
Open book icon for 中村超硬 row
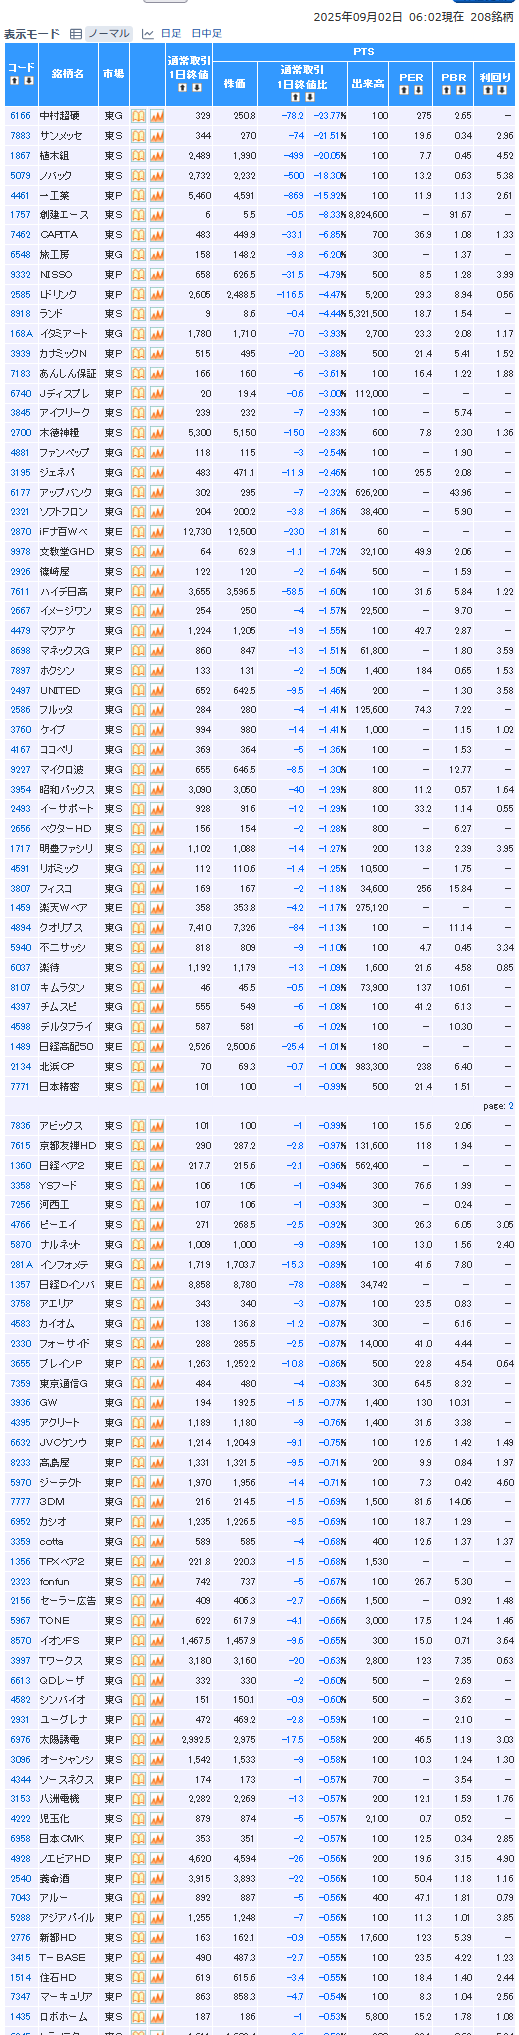click(138, 116)
